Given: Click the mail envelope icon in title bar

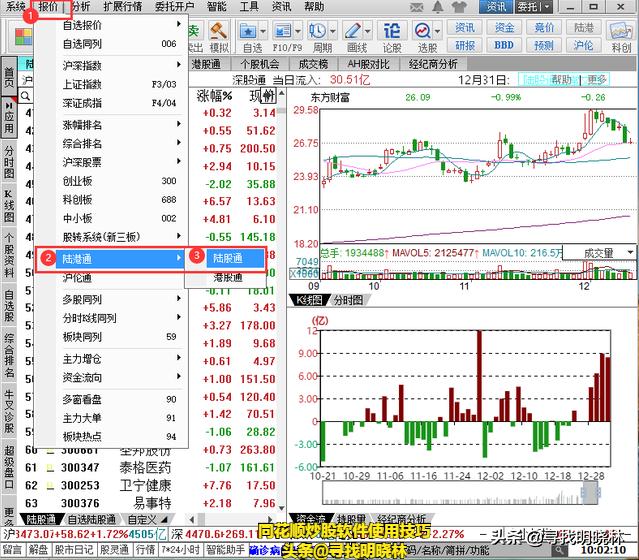Looking at the screenshot, I should click(x=416, y=7).
